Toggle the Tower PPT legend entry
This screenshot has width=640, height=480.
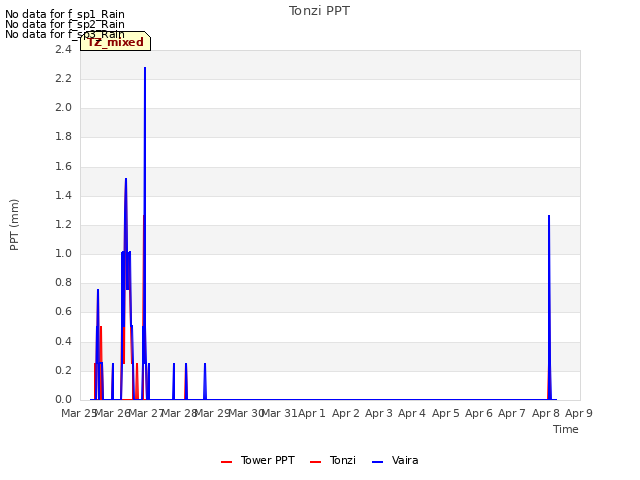click(258, 460)
